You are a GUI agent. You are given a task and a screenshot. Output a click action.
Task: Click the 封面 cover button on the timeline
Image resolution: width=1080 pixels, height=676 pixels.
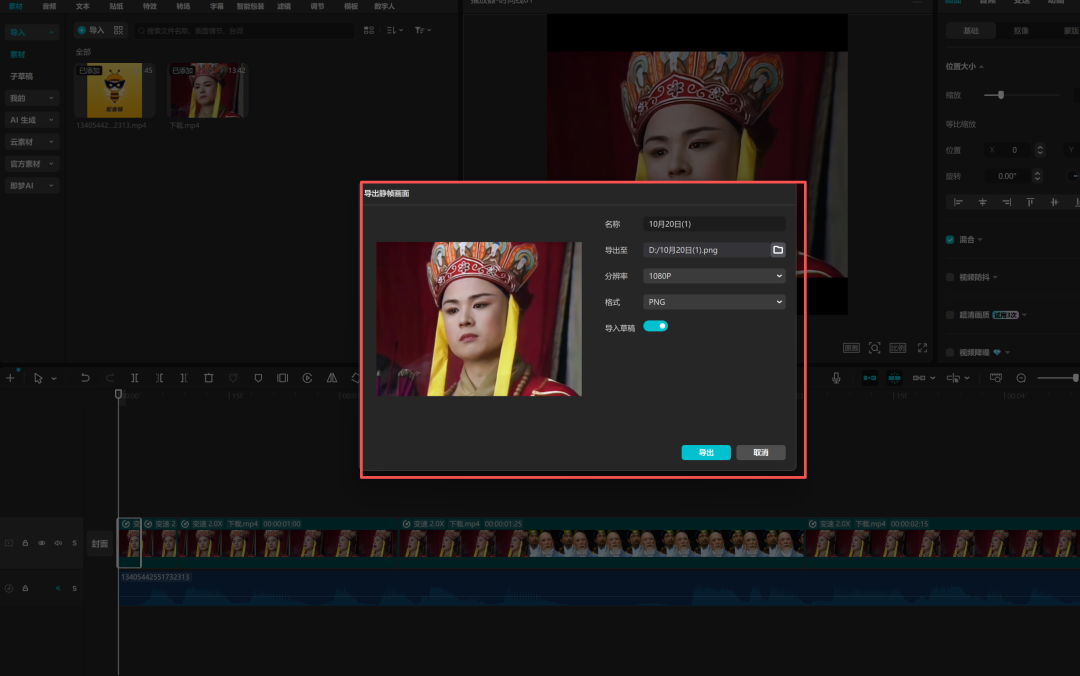100,544
